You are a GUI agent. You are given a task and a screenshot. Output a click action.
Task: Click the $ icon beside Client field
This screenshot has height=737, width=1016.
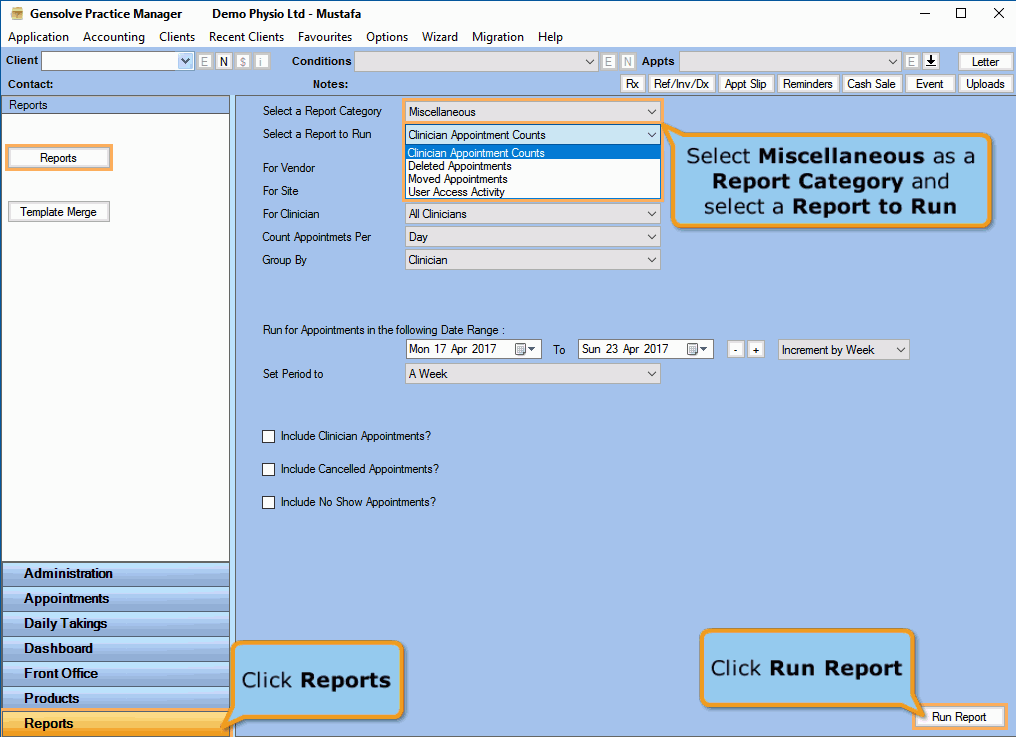[243, 62]
